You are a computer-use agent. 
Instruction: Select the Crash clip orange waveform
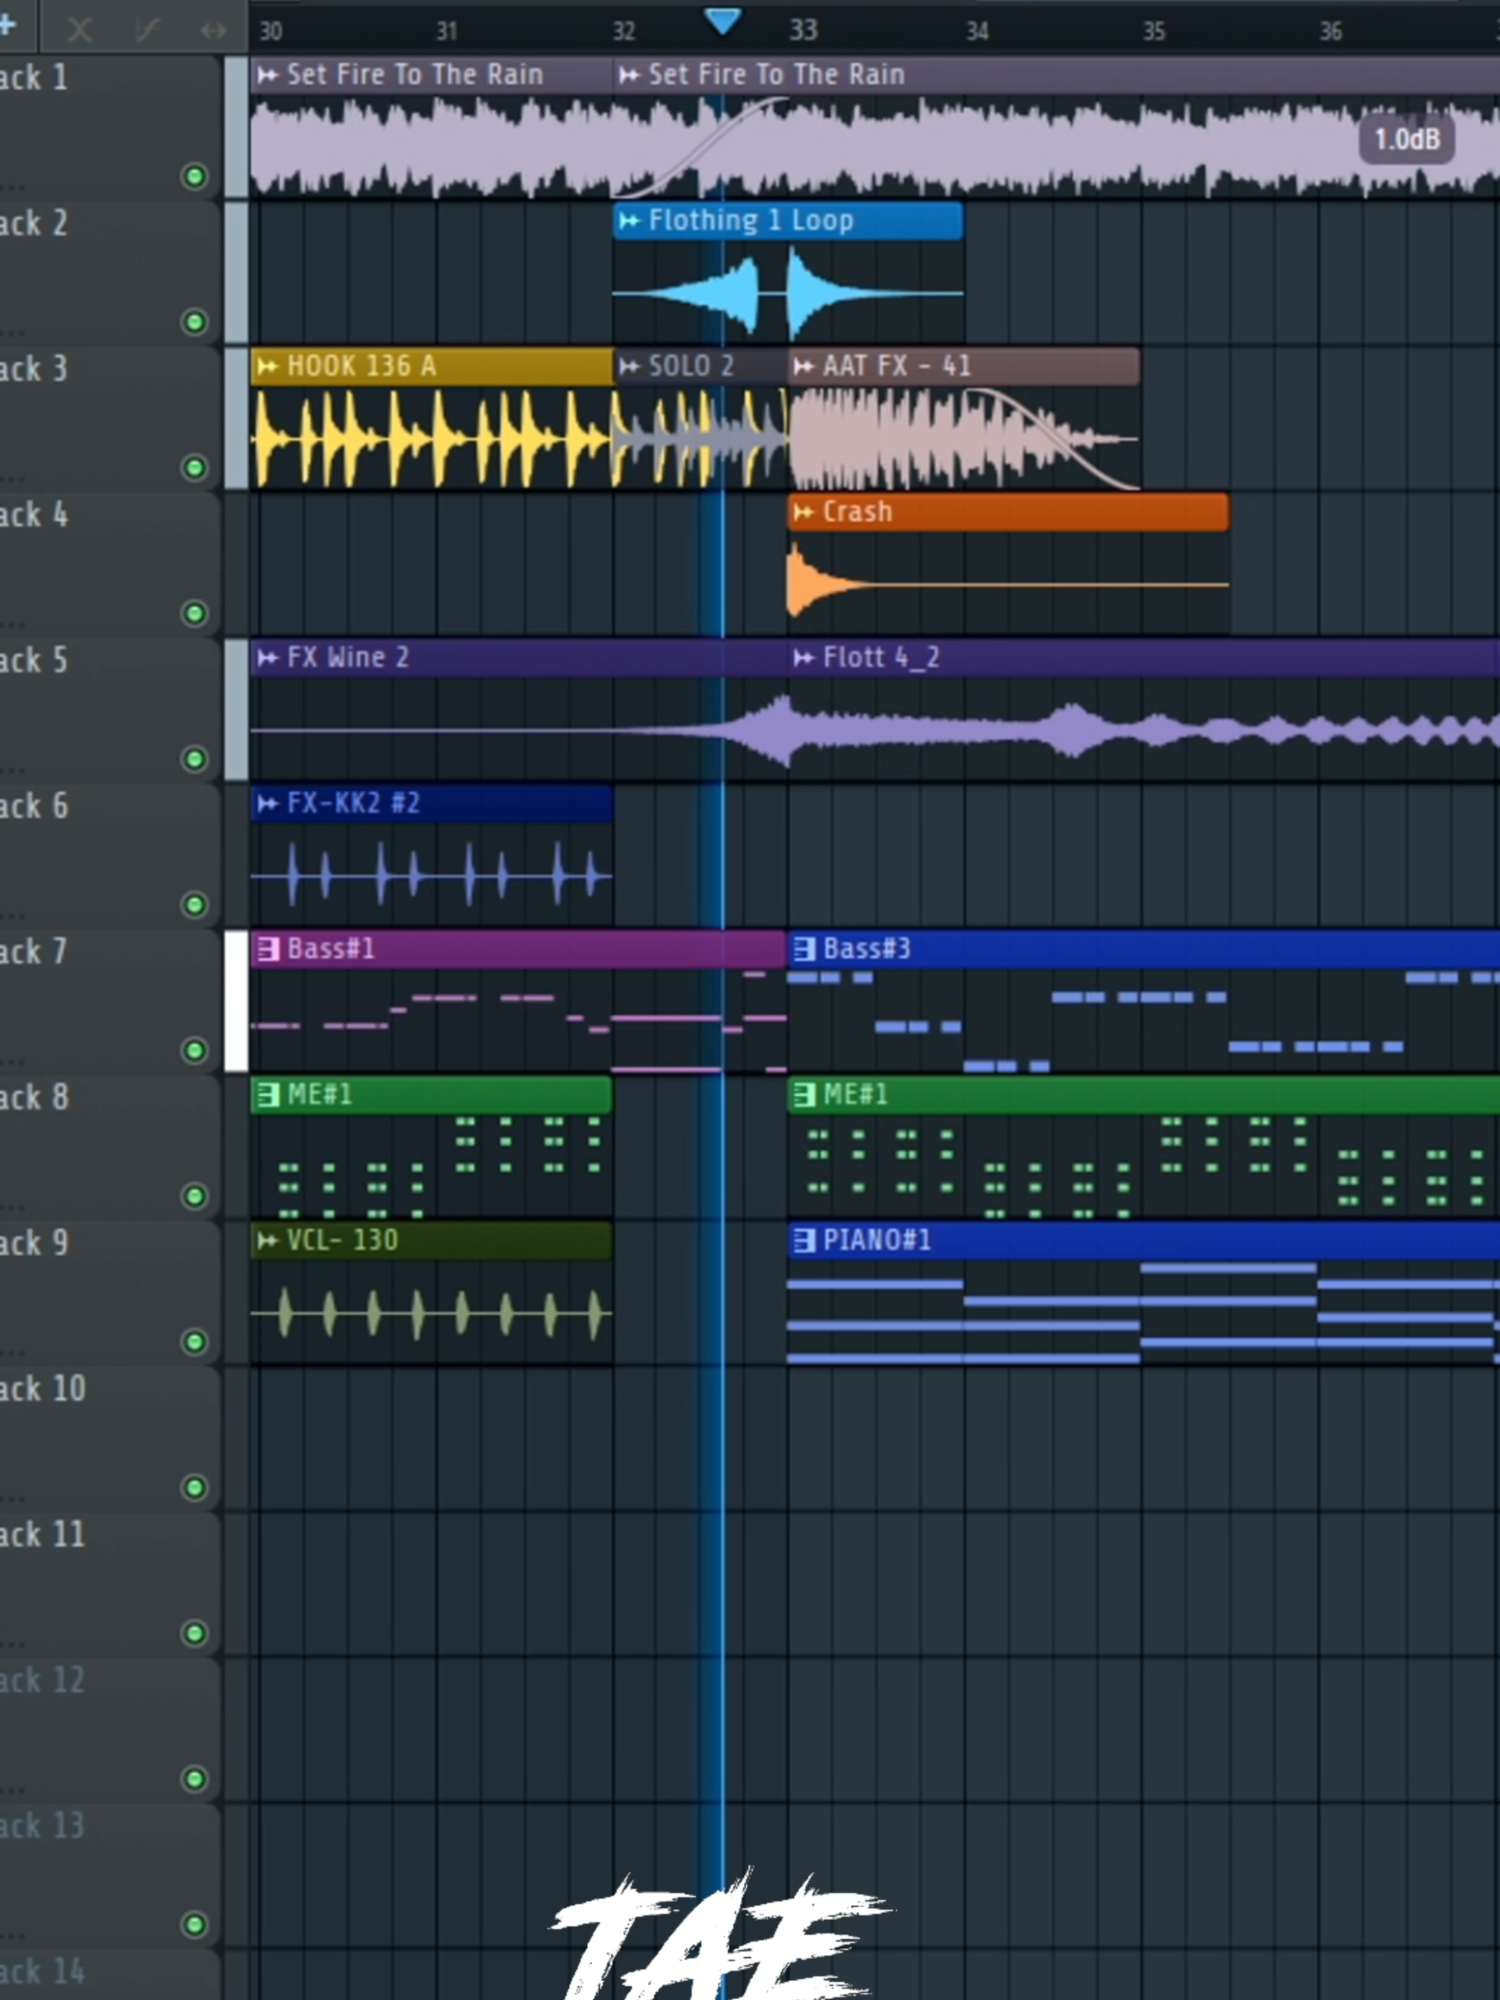[x=1008, y=583]
